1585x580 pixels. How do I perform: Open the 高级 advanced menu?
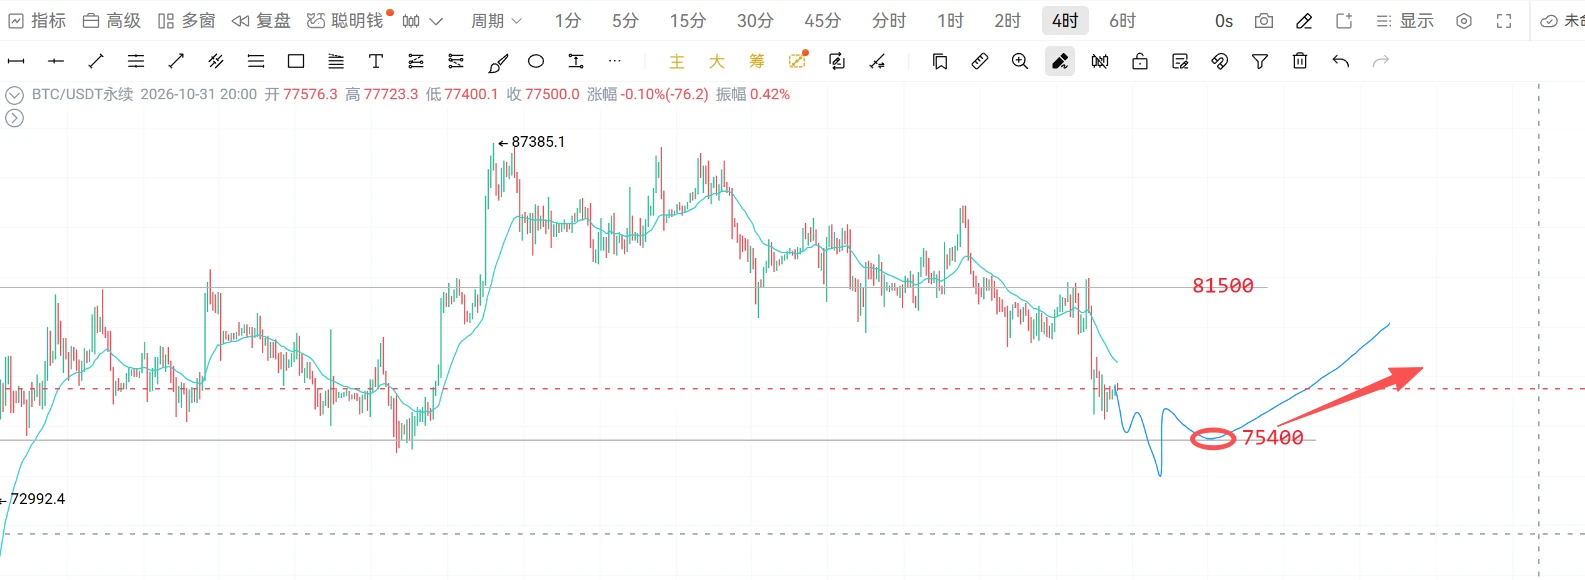coord(112,21)
